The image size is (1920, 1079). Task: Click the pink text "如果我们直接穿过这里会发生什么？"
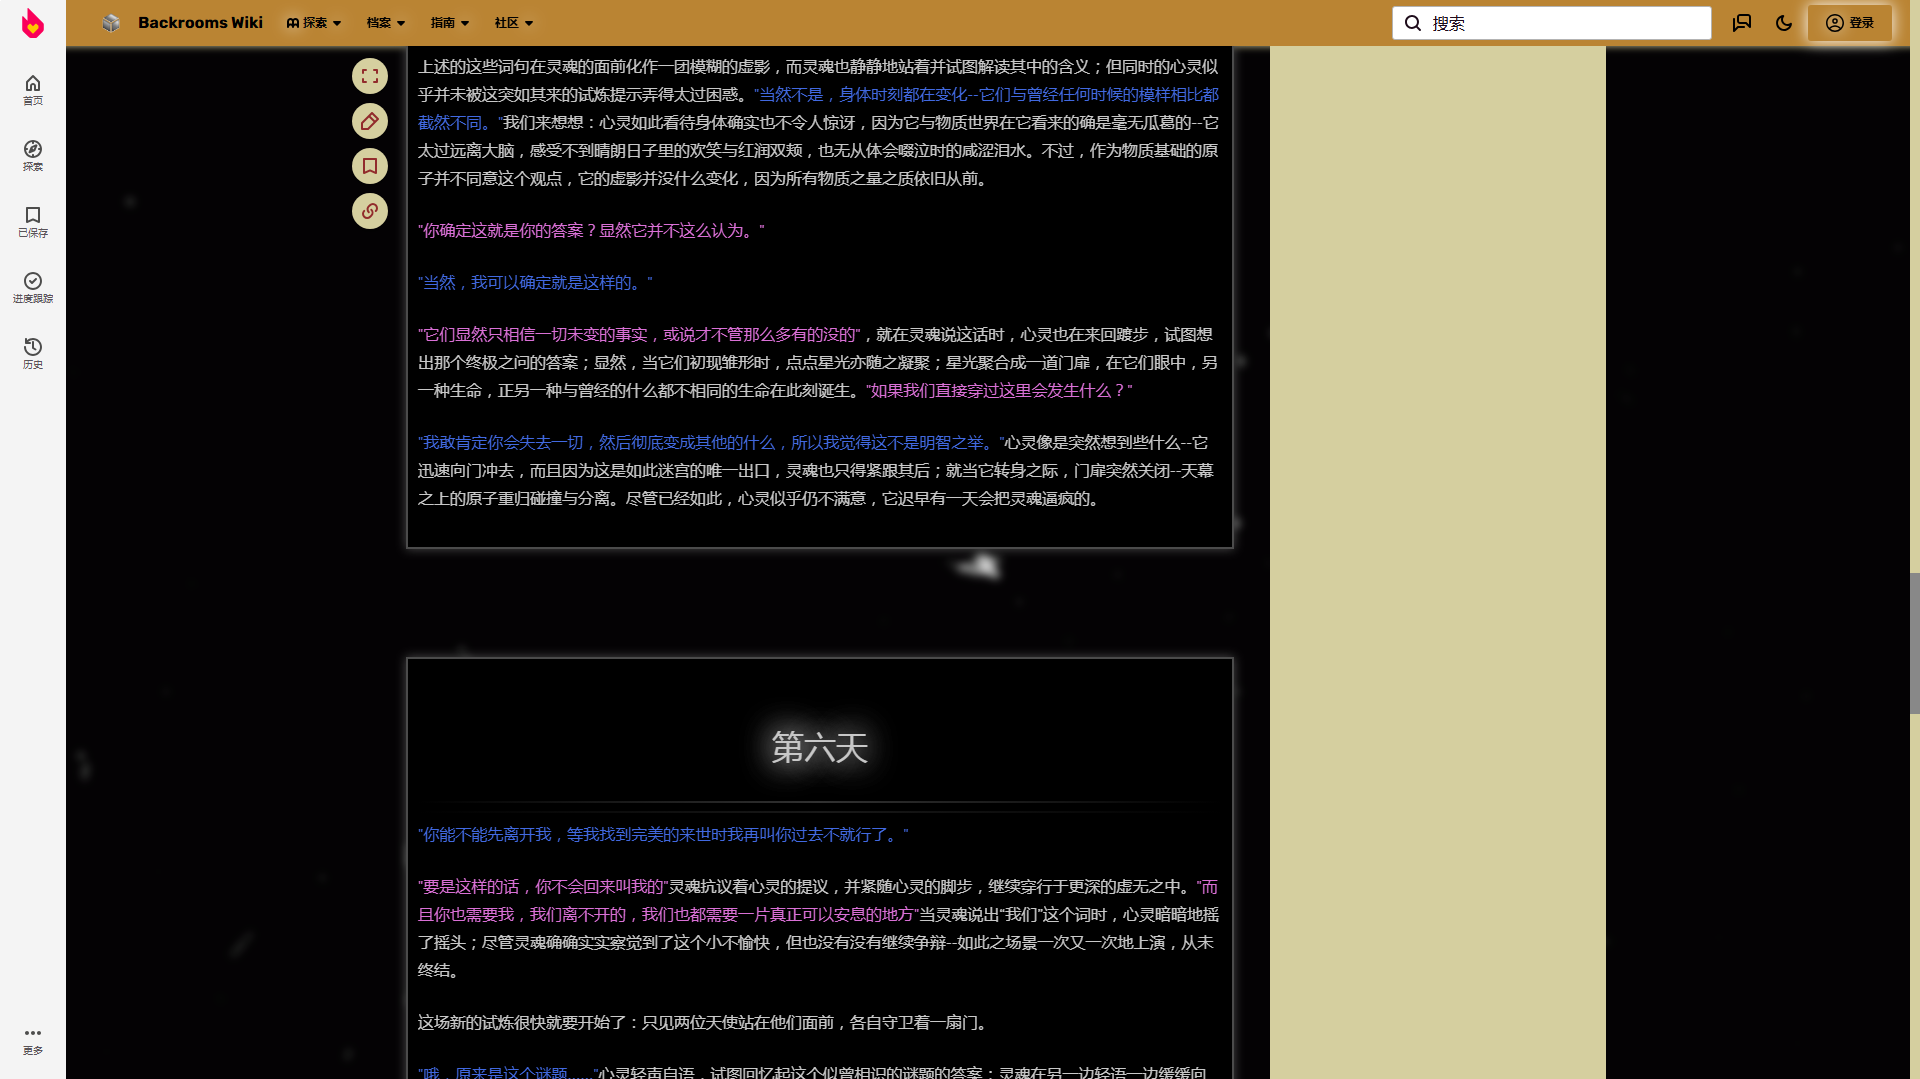999,391
